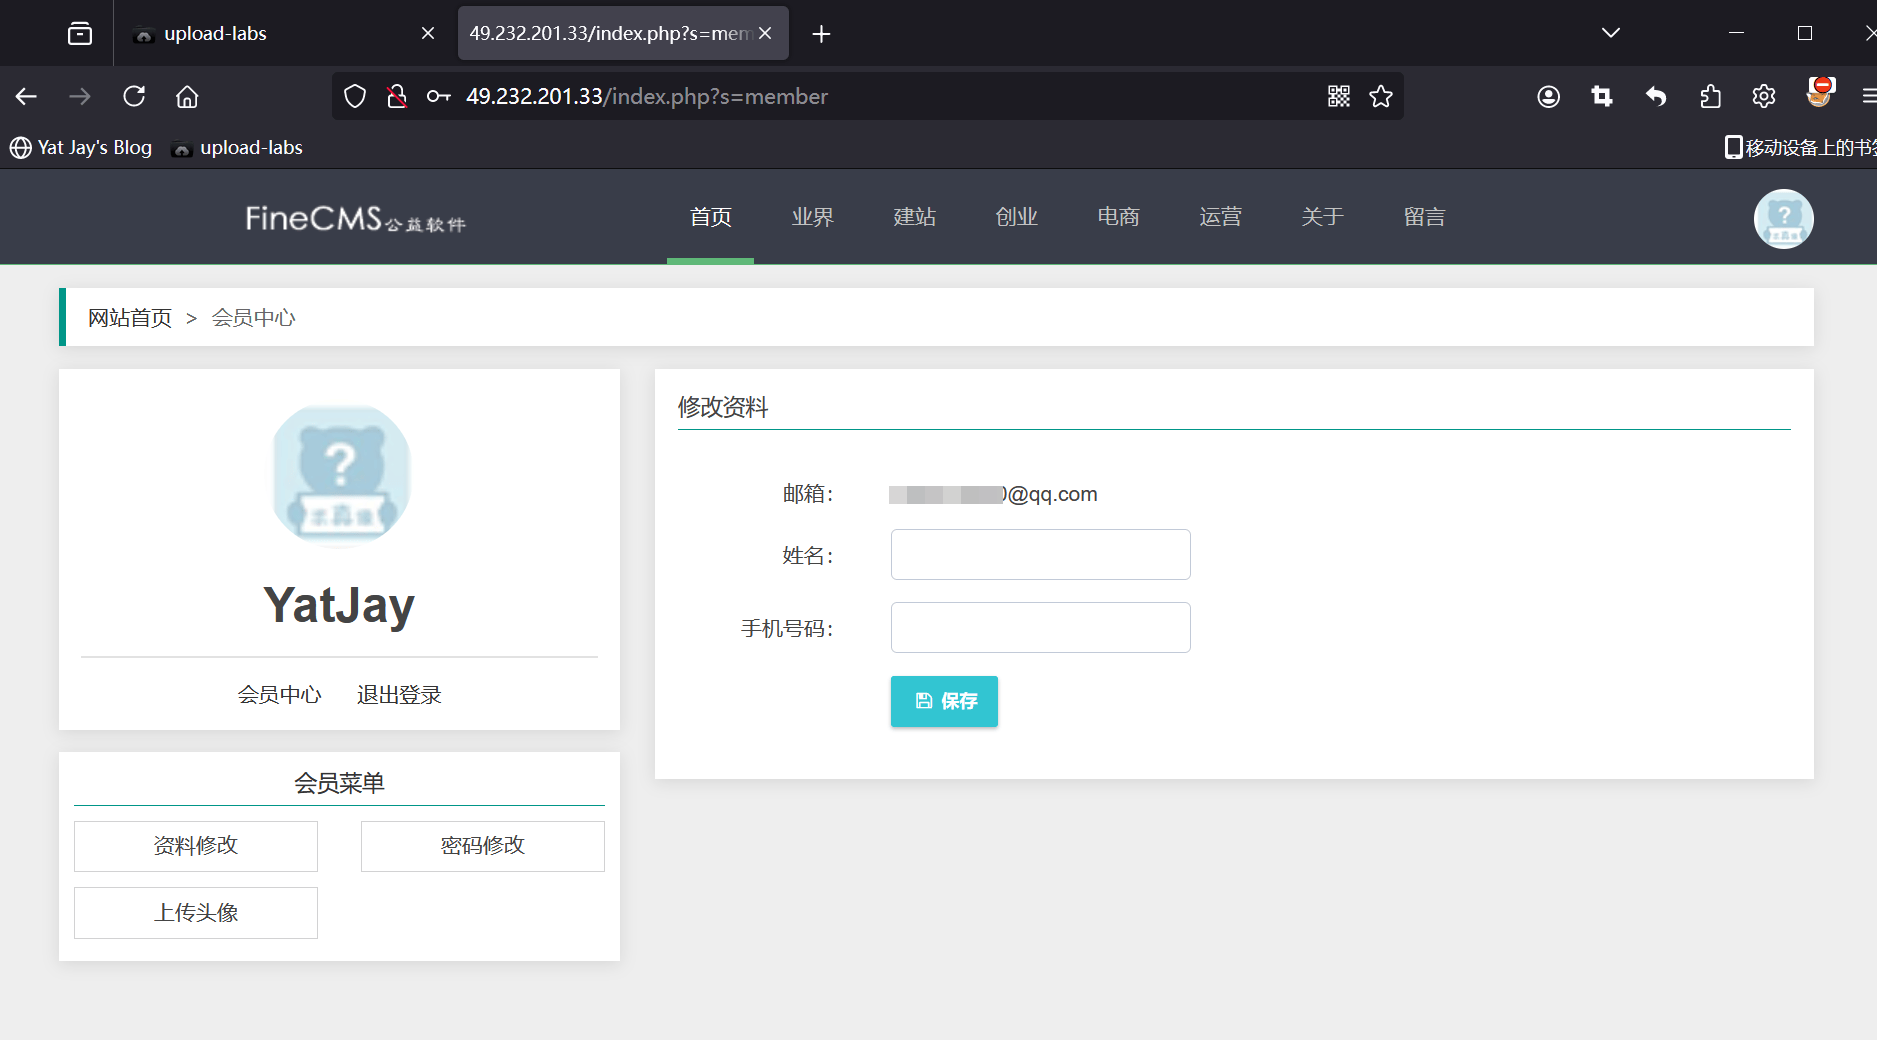Open tracking protection shield icon

coord(355,96)
